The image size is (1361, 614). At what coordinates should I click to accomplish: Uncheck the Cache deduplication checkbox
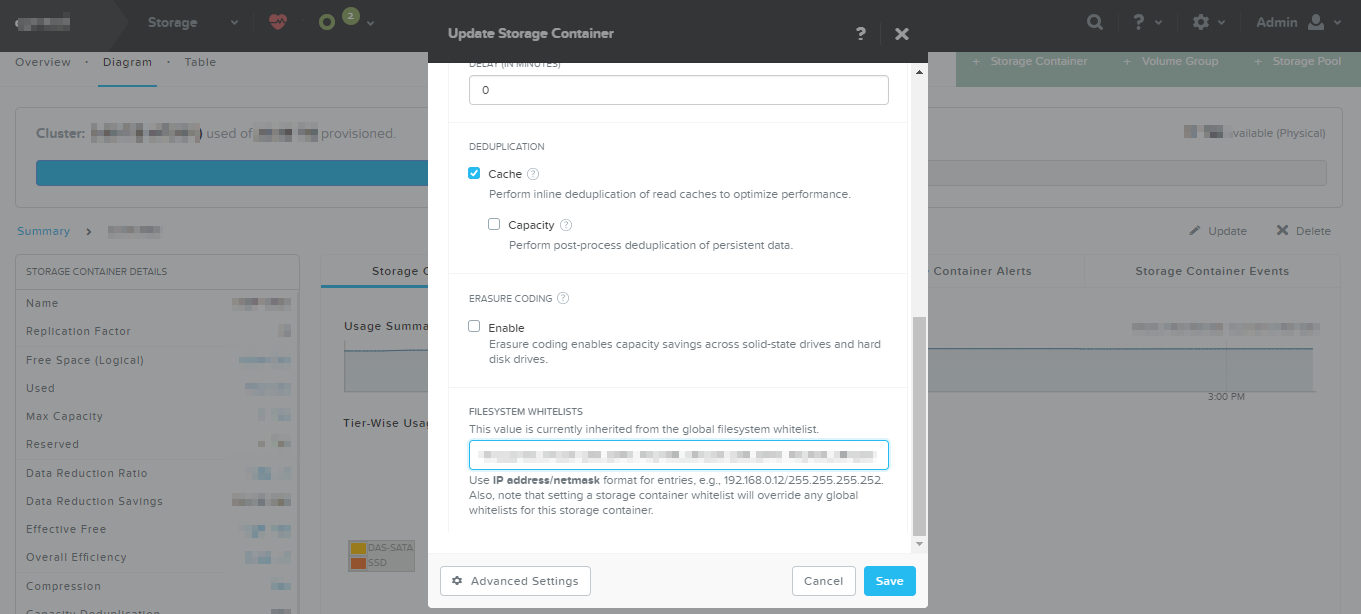475,173
